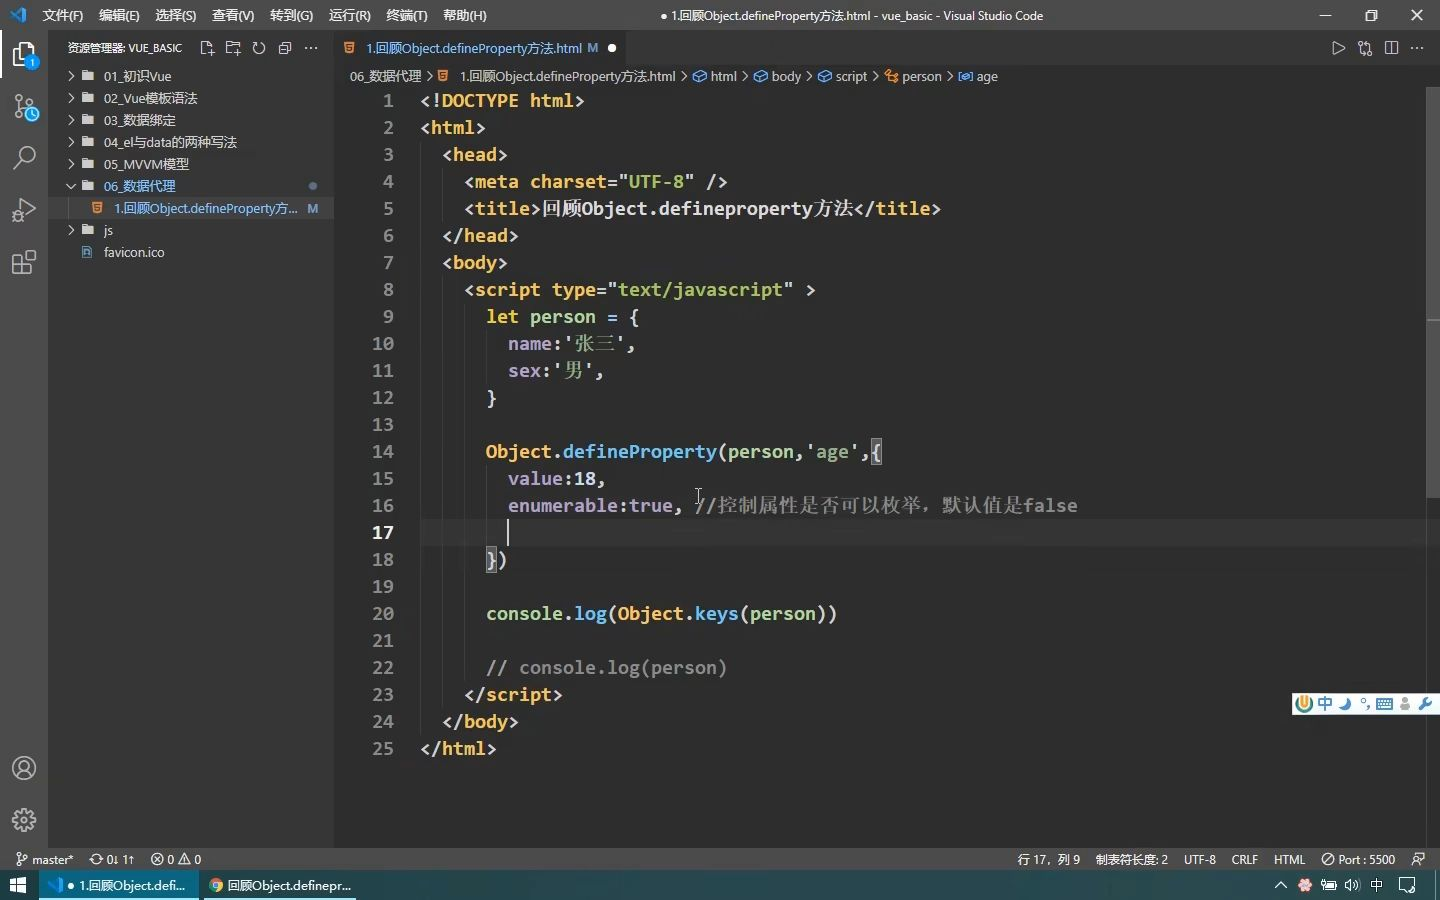This screenshot has width=1440, height=900.
Task: Switch to Chrome window in taskbar
Action: tap(280, 885)
